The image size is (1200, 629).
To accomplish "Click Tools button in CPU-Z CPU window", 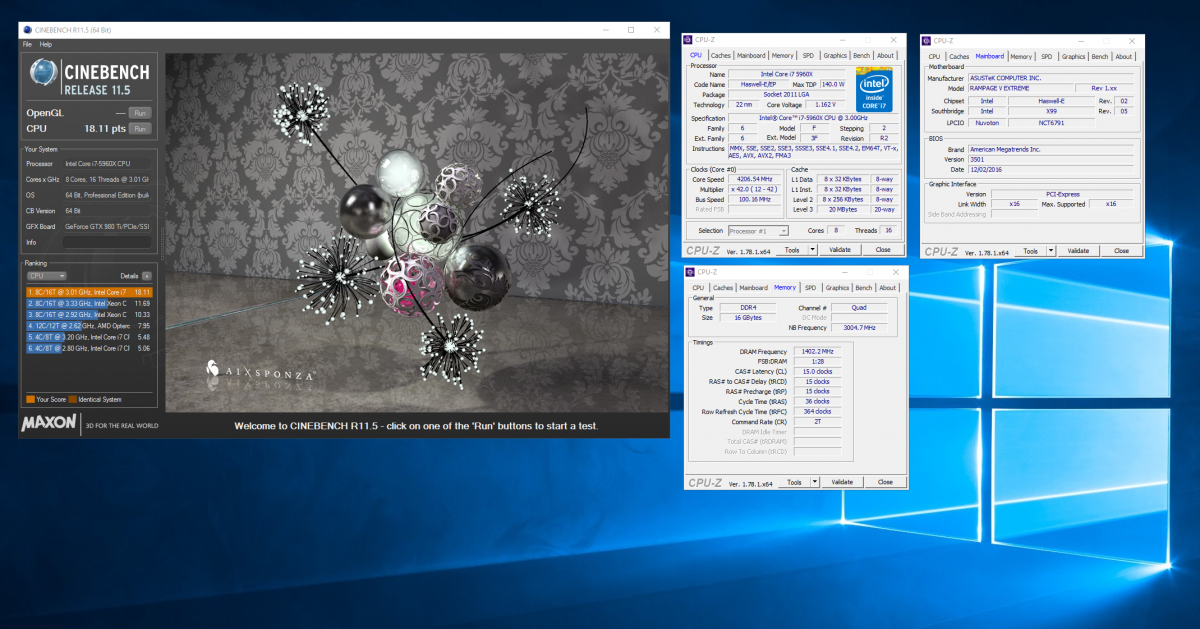I will 791,250.
